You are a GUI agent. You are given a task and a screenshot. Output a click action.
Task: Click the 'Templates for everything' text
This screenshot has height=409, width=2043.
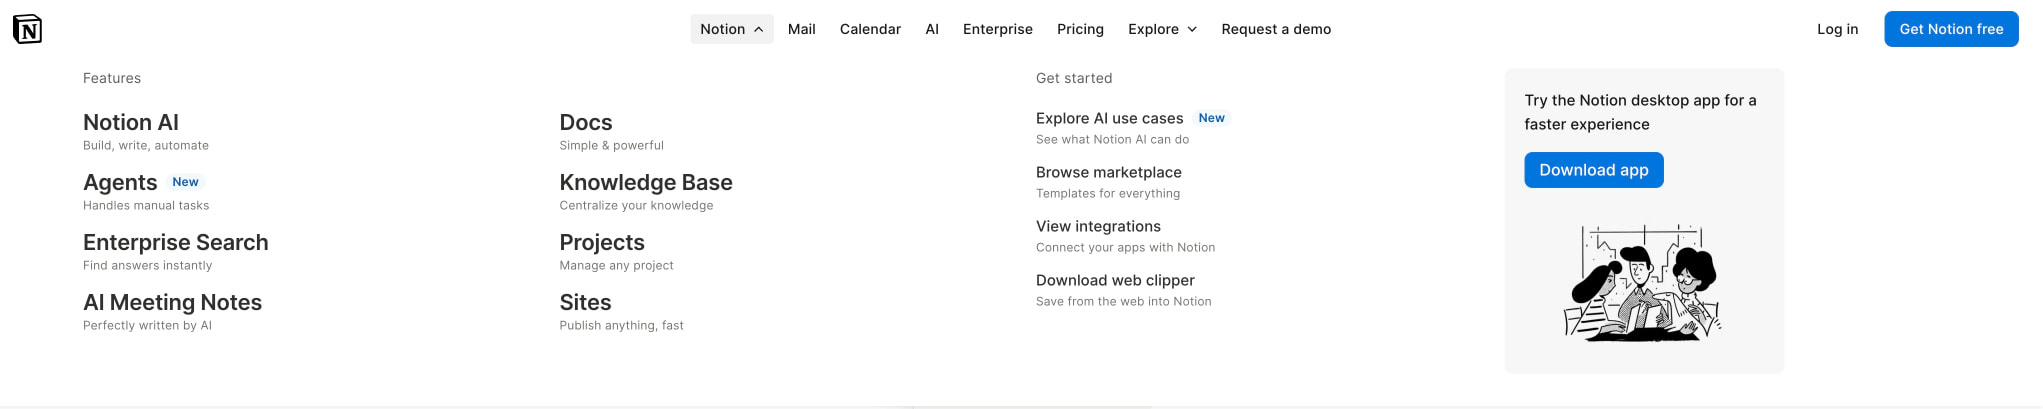(x=1108, y=193)
